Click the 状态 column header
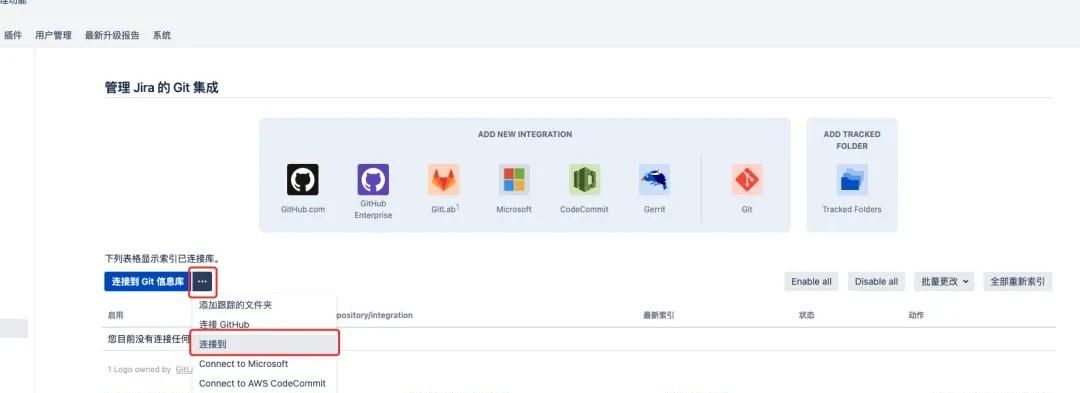This screenshot has width=1080, height=393. pos(807,315)
